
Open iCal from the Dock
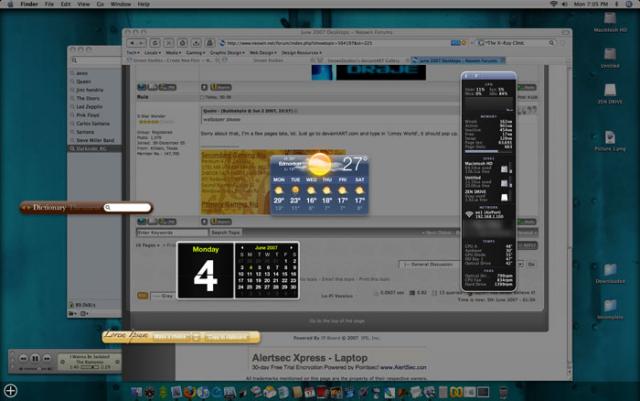click(x=310, y=392)
